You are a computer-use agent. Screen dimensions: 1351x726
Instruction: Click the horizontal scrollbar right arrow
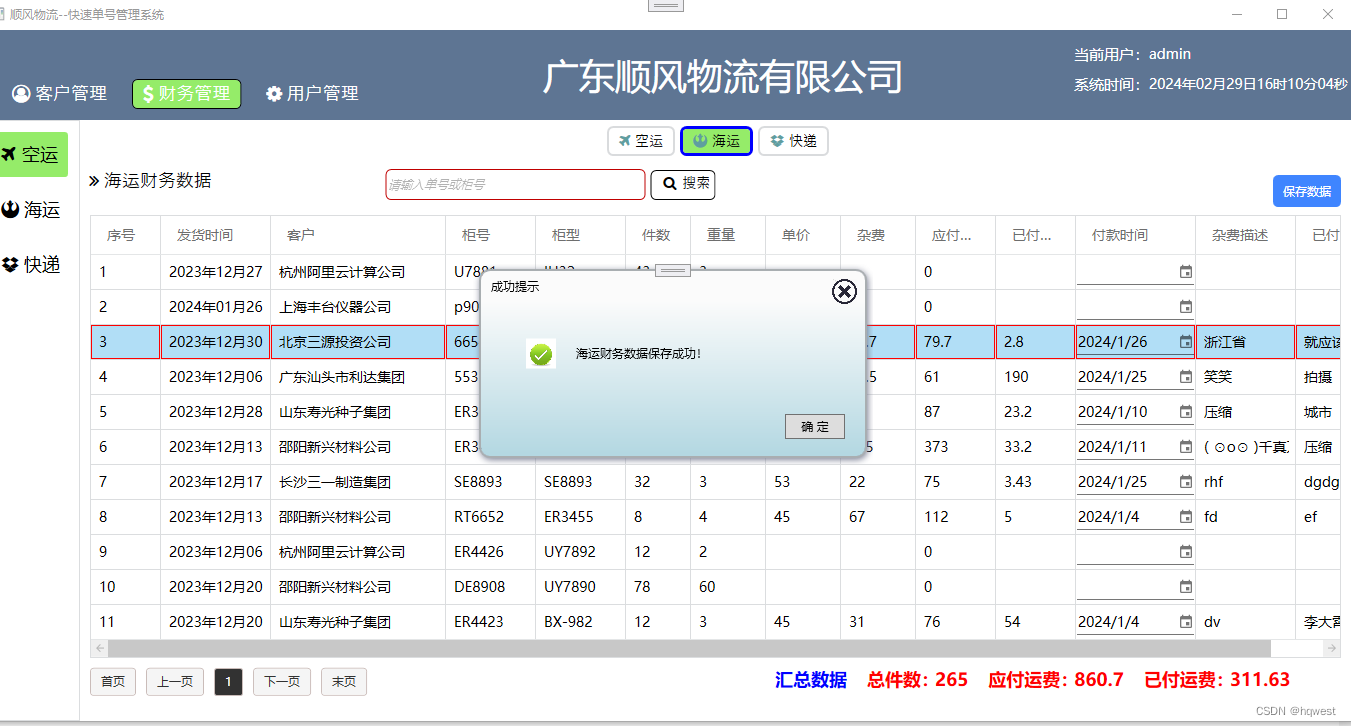(x=1332, y=648)
